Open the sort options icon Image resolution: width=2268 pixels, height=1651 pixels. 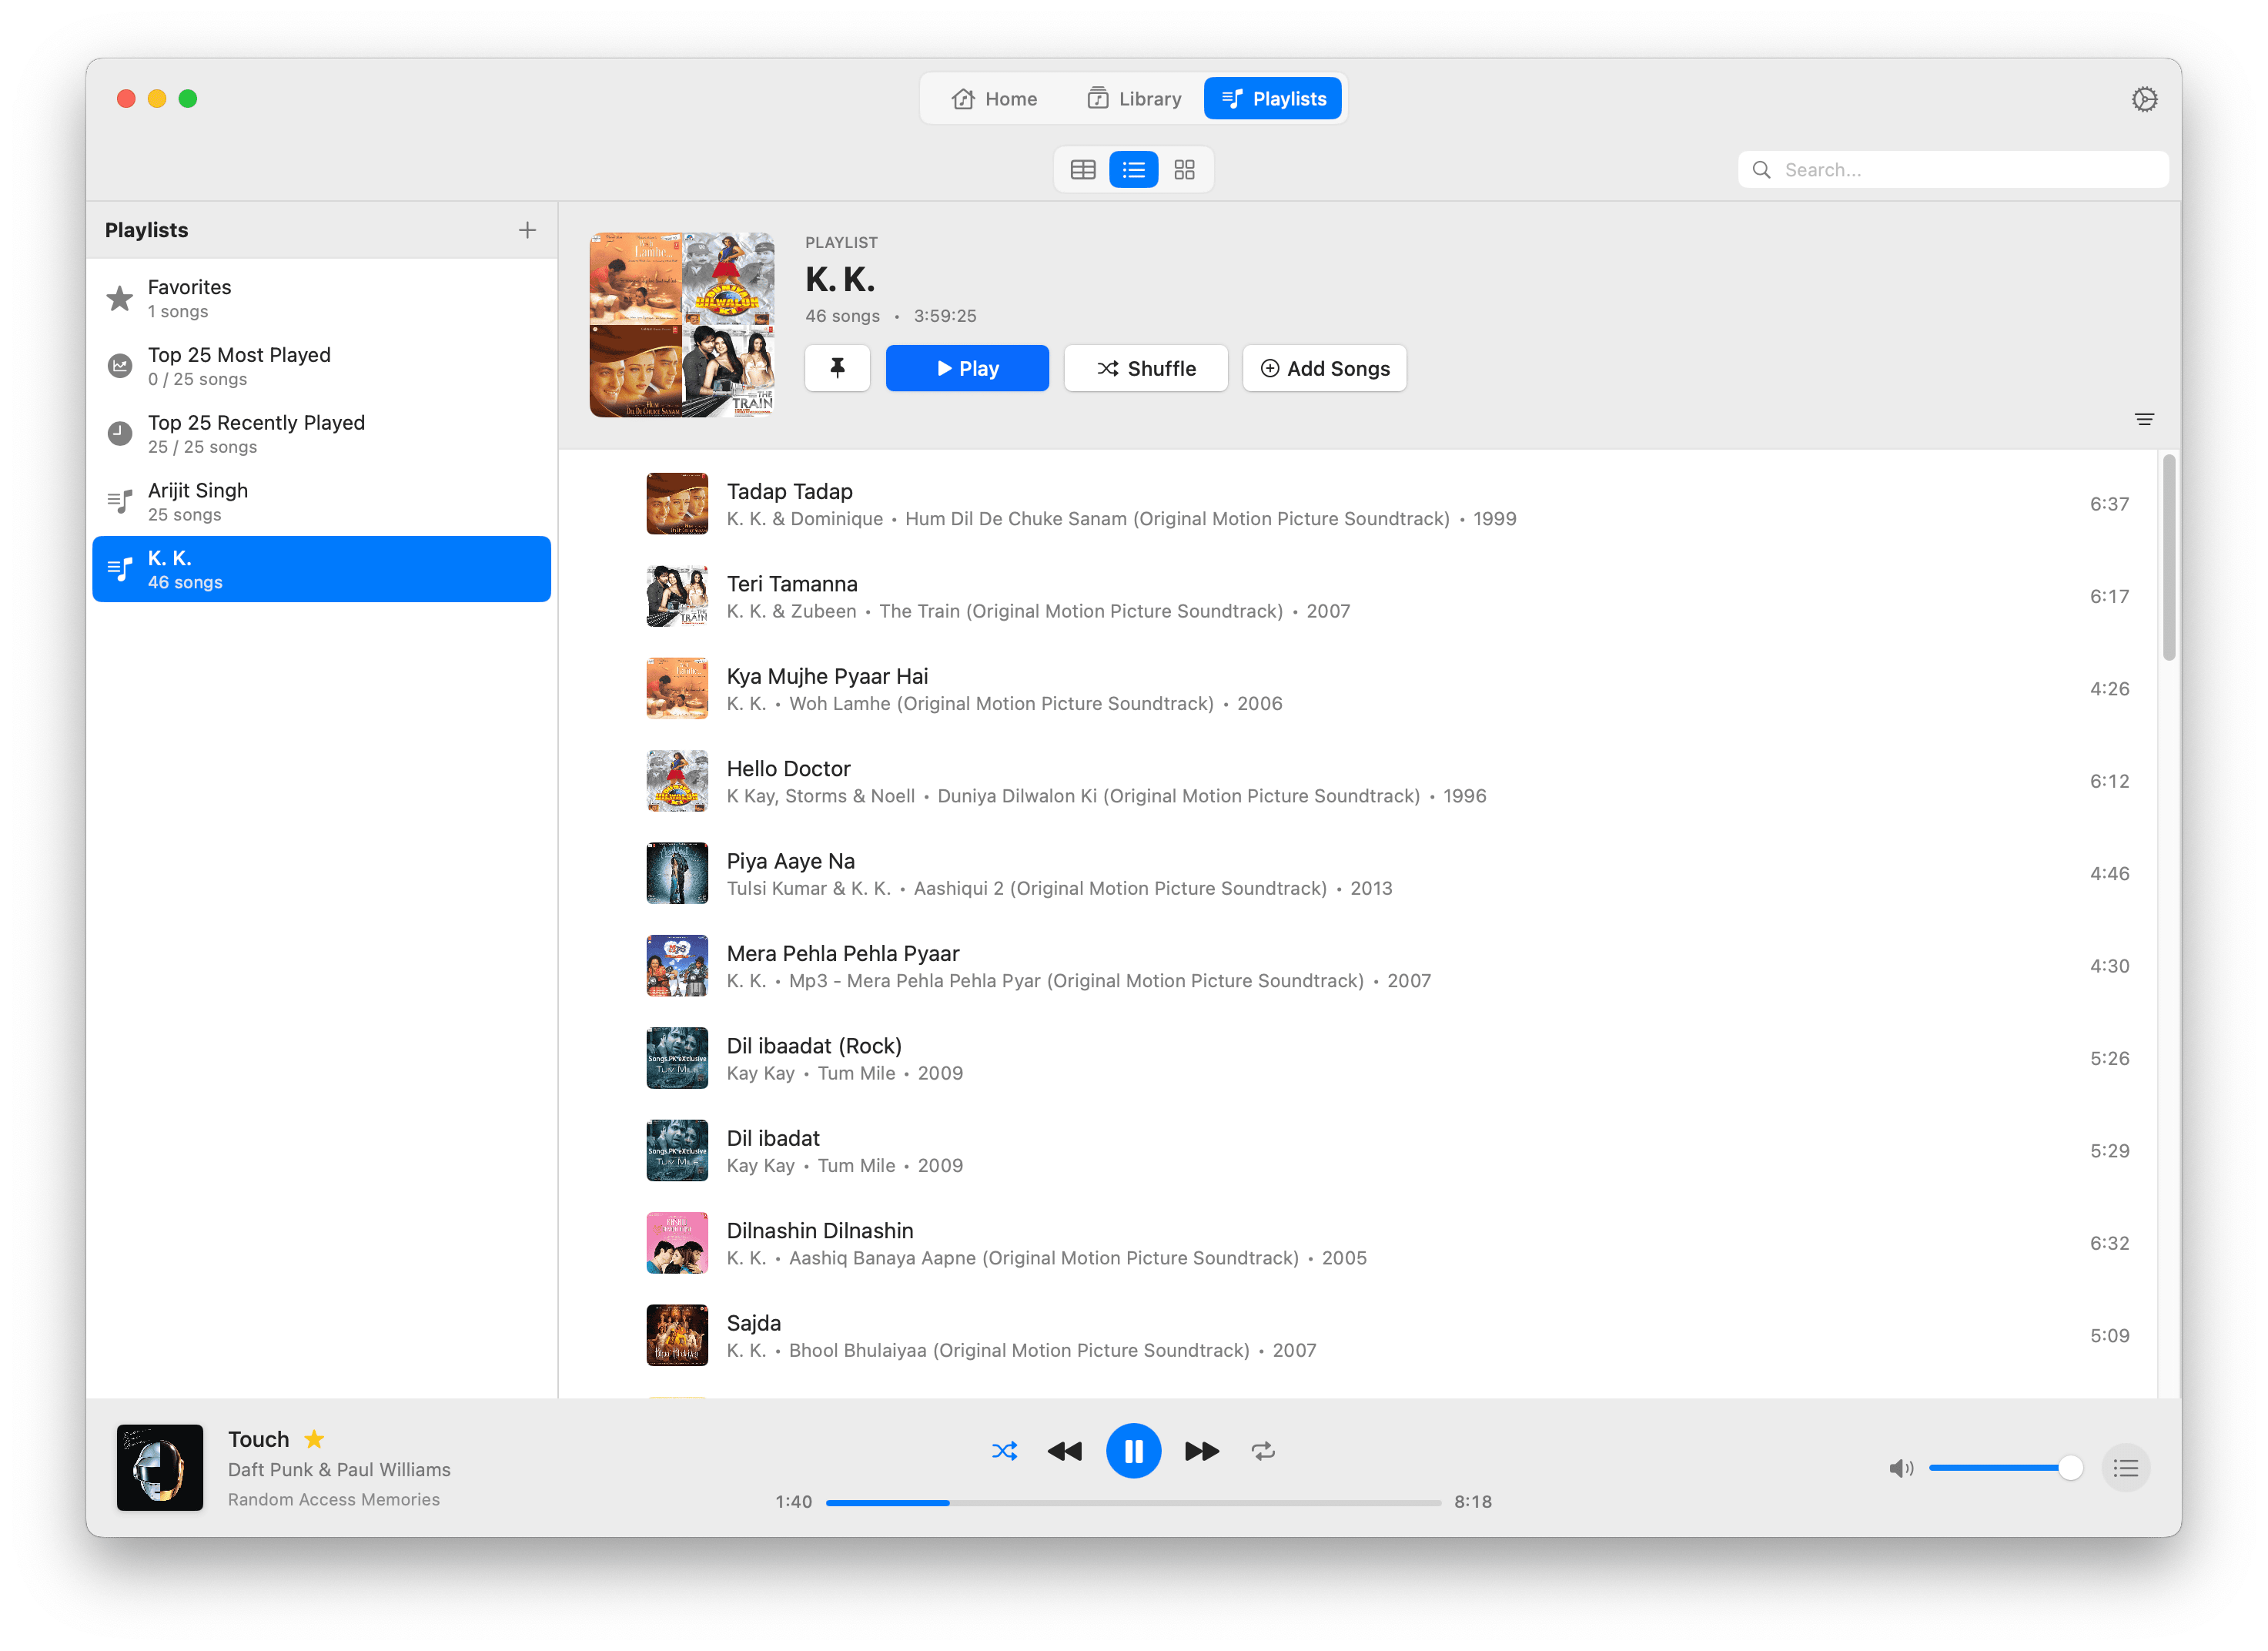pos(2144,419)
